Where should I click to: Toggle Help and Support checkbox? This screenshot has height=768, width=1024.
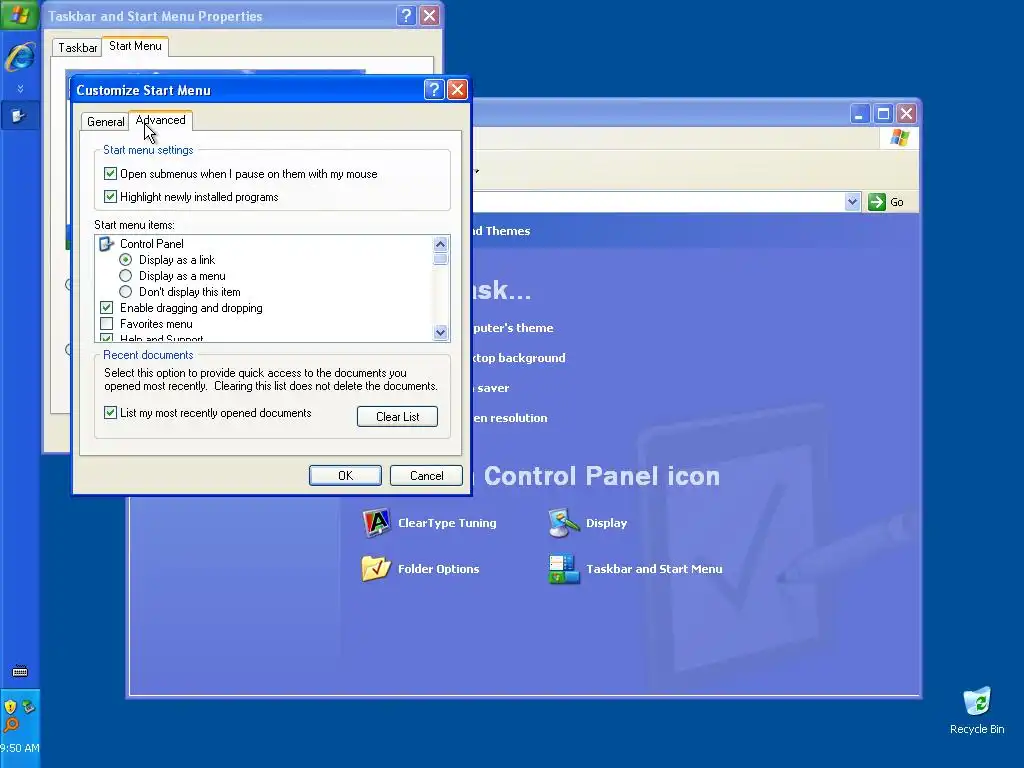[106, 338]
